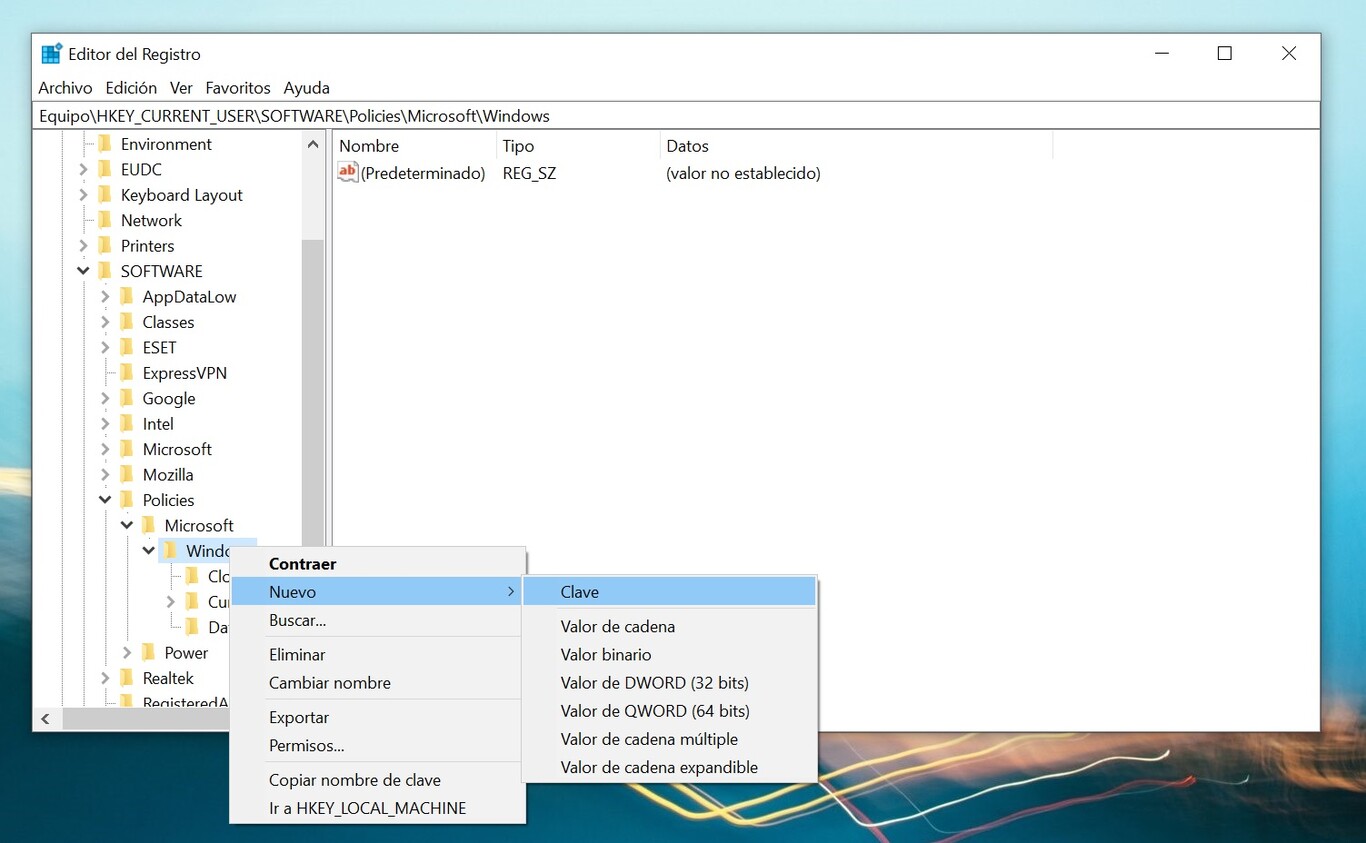Click Exportar in the context menu
The height and width of the screenshot is (843, 1366).
pos(299,717)
